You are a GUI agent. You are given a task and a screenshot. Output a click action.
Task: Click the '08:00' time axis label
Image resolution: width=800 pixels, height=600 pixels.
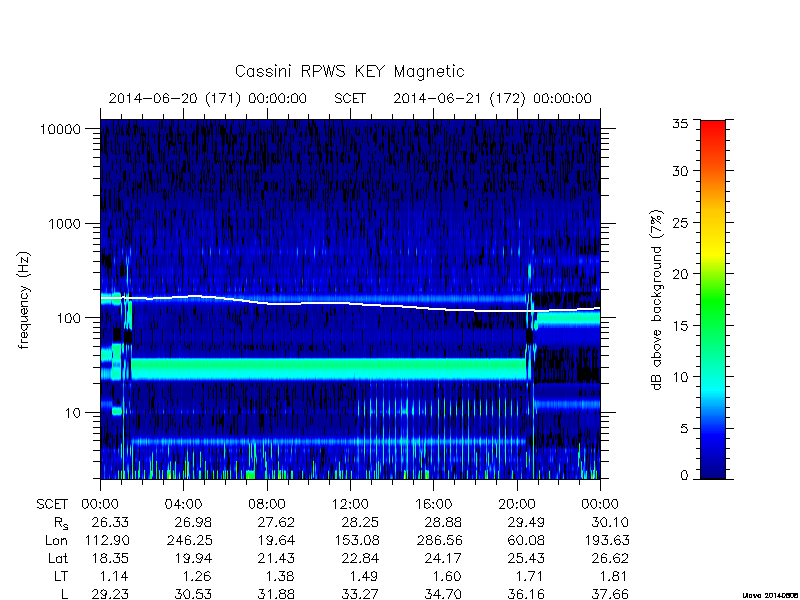point(267,504)
